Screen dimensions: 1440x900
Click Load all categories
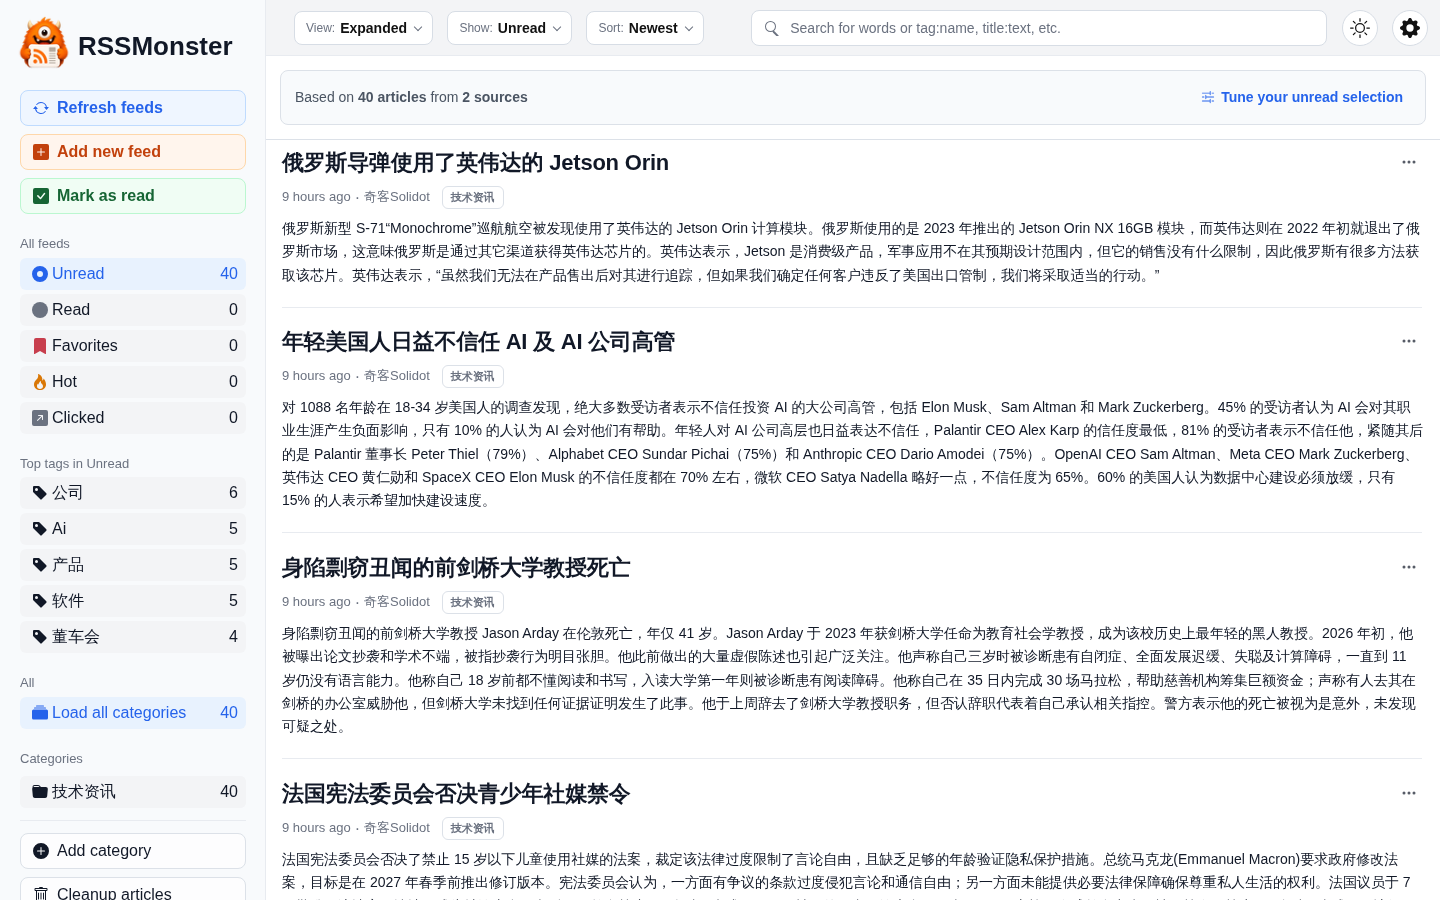point(133,713)
